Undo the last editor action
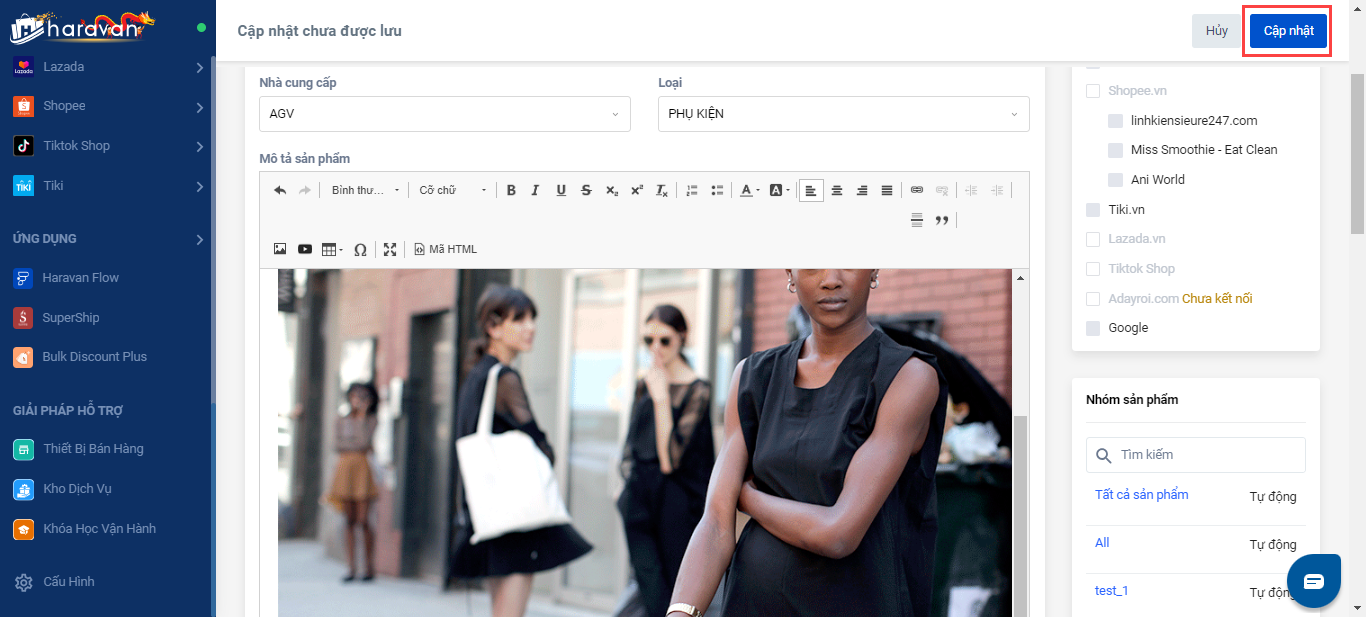The width and height of the screenshot is (1366, 617). [280, 190]
